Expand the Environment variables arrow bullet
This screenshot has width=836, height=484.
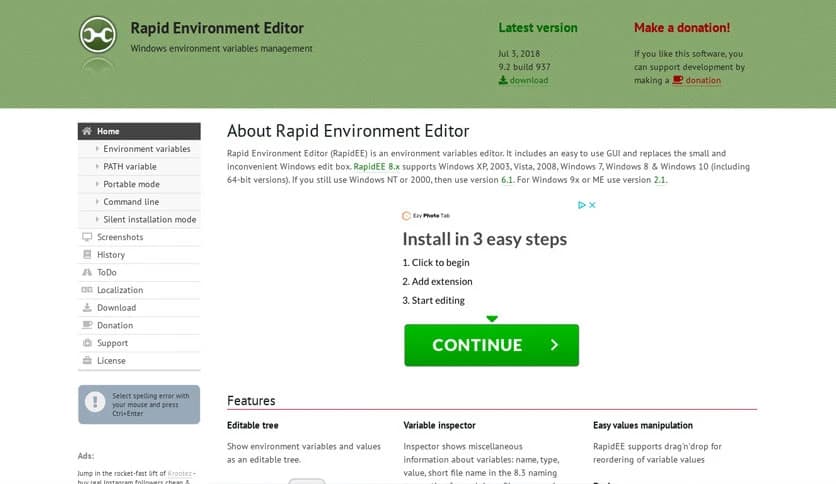[x=97, y=149]
